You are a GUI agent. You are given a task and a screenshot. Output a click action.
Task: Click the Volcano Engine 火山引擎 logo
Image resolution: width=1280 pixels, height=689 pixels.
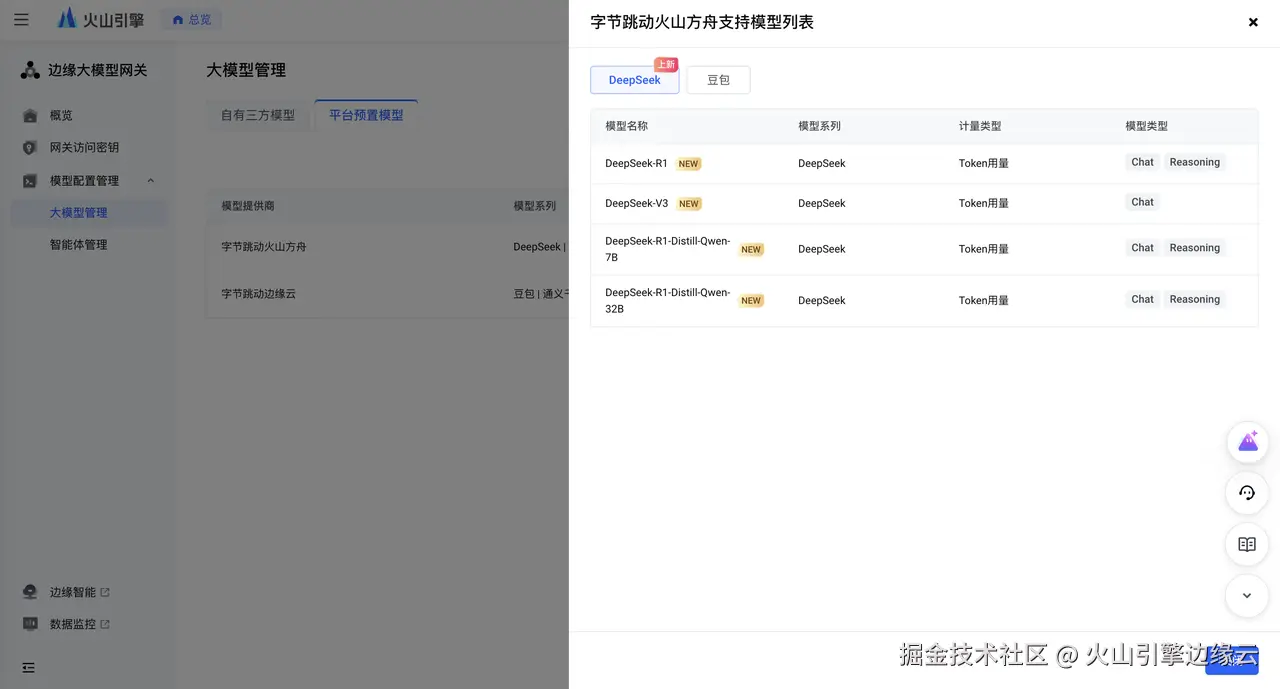click(x=101, y=19)
